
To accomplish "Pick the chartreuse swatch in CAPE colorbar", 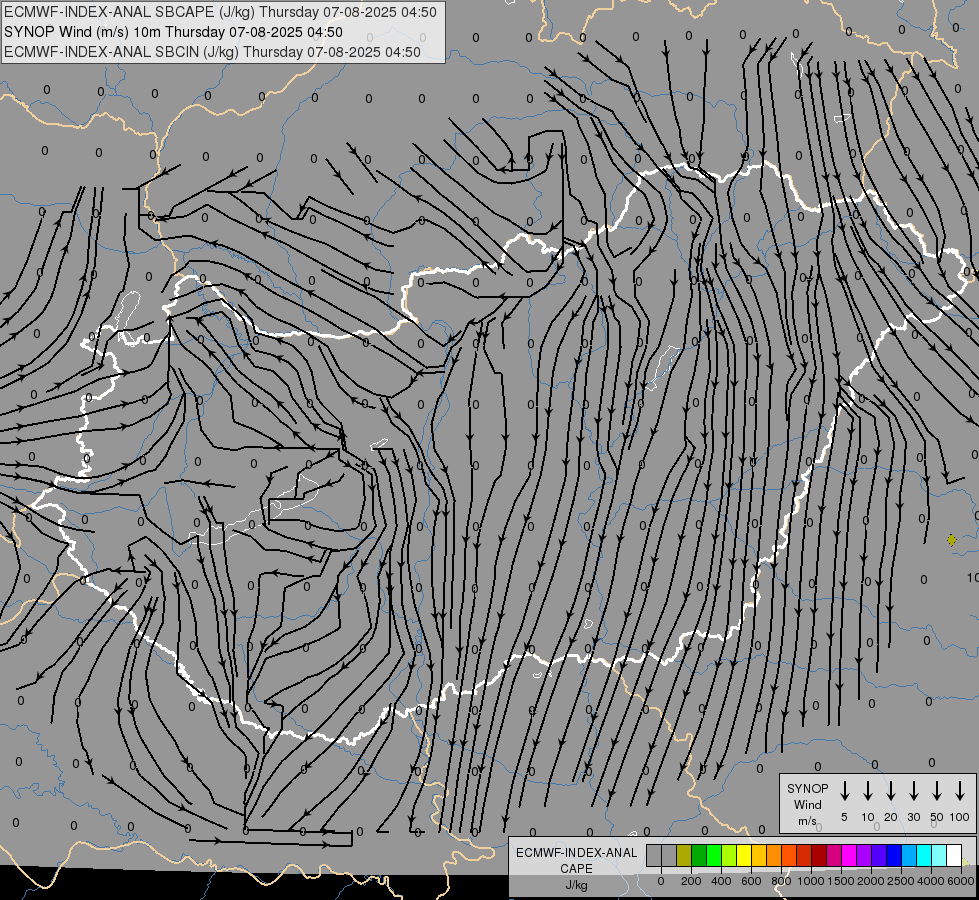I will 729,855.
